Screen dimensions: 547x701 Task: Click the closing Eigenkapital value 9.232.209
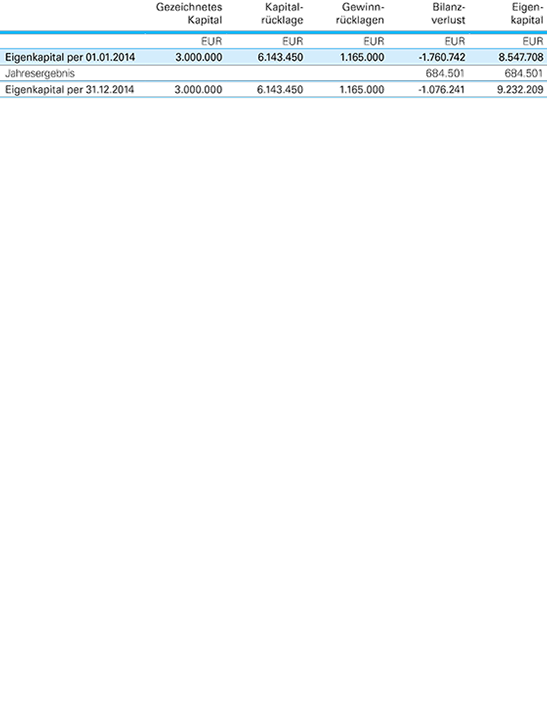(x=520, y=89)
